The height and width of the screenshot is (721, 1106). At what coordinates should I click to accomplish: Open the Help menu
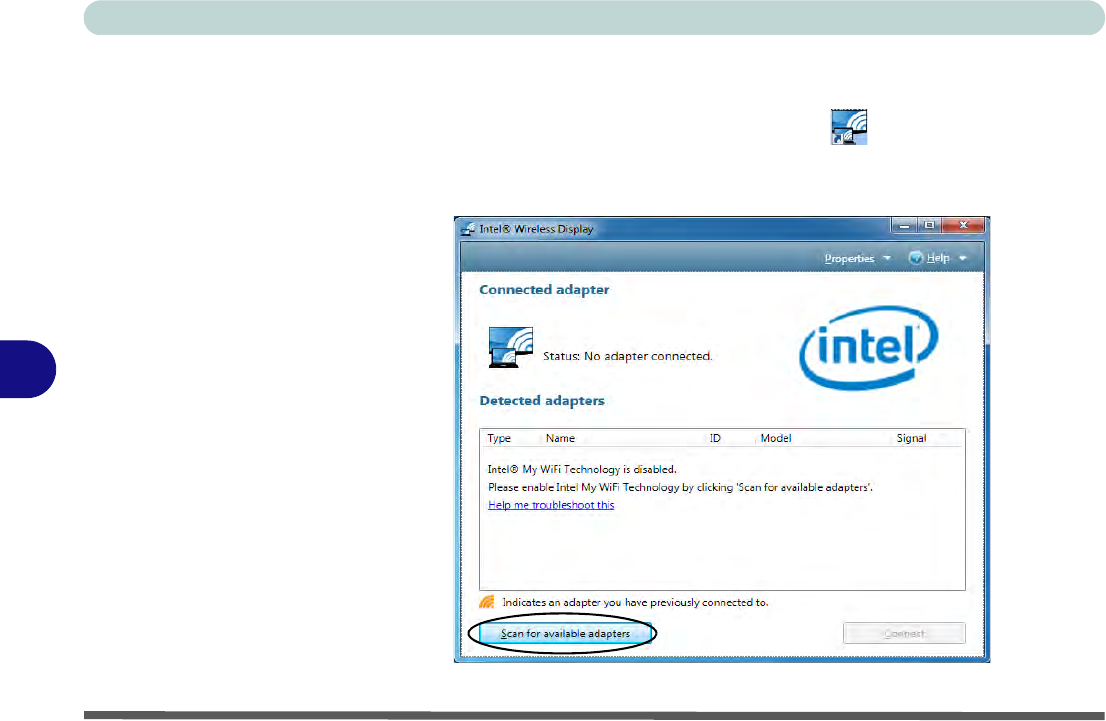pos(938,258)
